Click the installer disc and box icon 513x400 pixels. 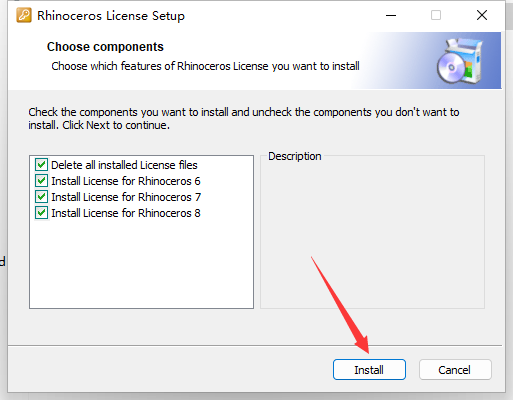460,61
